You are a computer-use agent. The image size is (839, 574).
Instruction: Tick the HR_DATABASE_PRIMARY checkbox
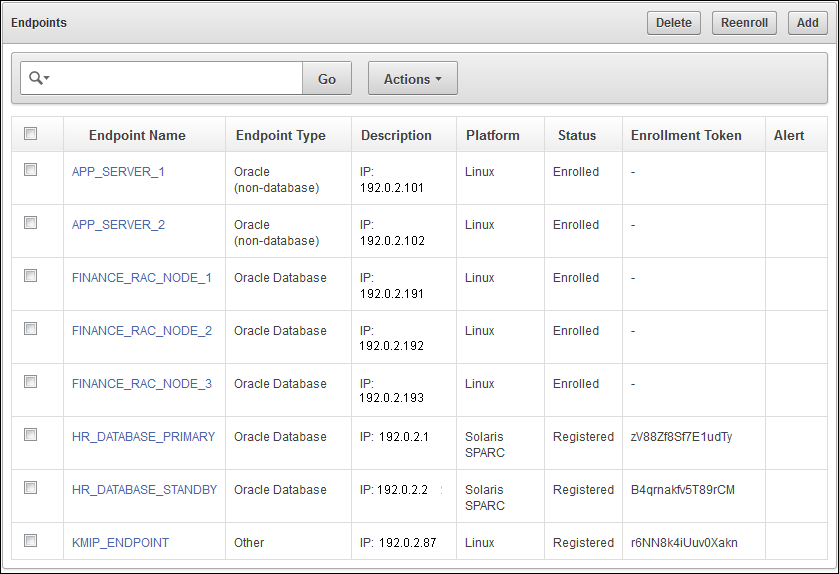[30, 434]
